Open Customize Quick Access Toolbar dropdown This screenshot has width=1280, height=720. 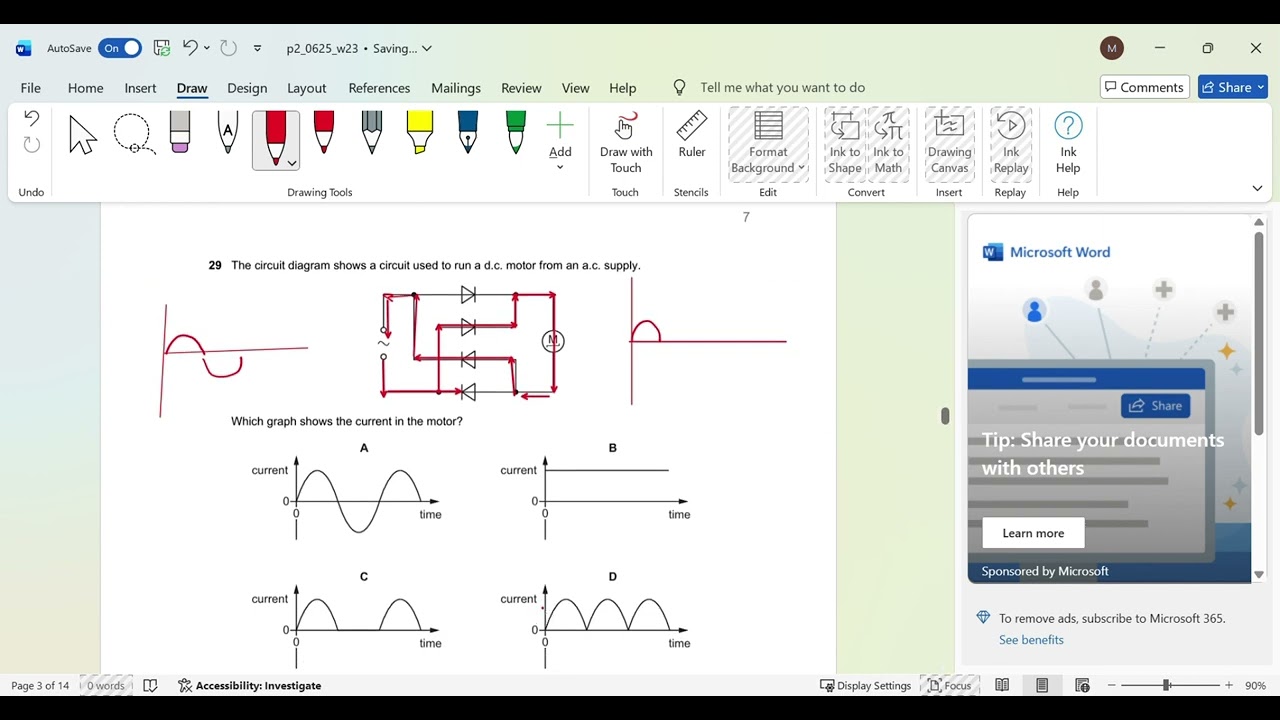coord(257,48)
